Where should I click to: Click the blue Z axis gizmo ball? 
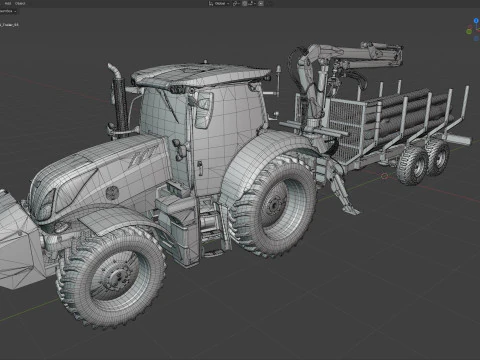pyautogui.click(x=476, y=21)
